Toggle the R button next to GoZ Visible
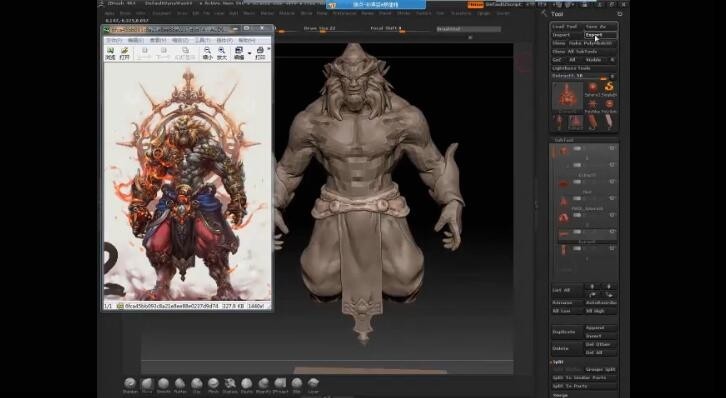726x398 pixels. click(612, 60)
